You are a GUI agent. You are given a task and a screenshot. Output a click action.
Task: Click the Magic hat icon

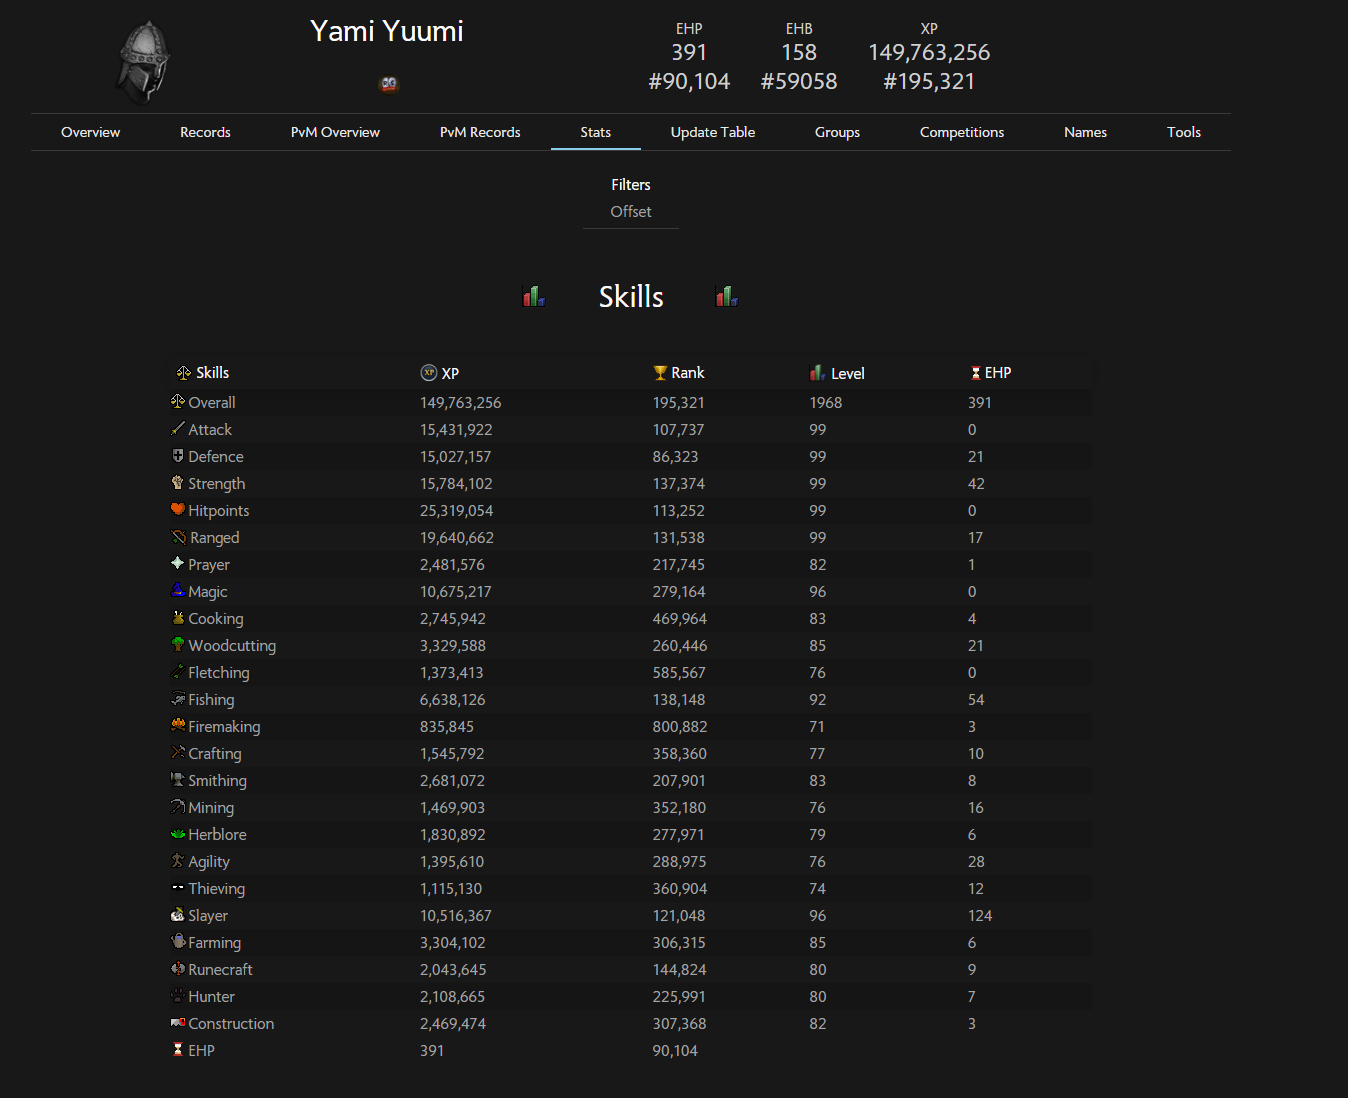[x=178, y=591]
